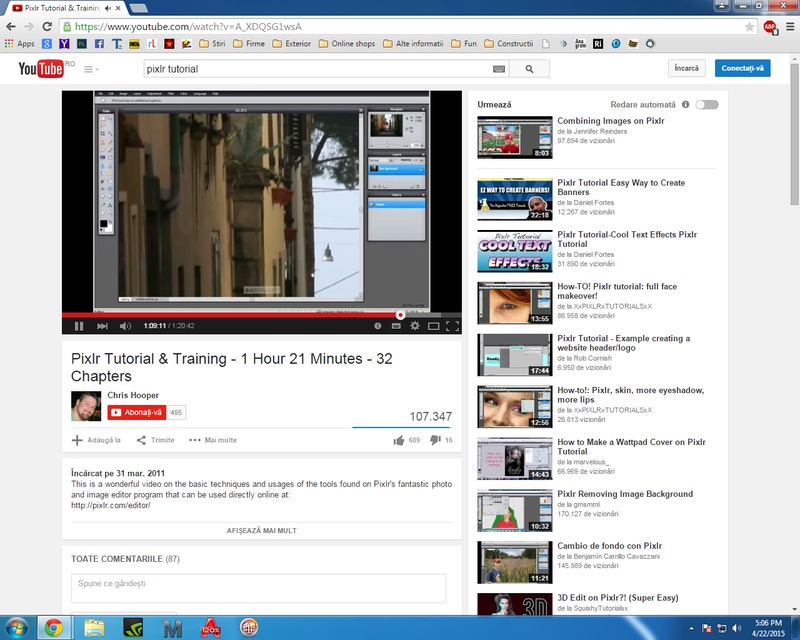Click the autoplay info icon
Image resolution: width=800 pixels, height=640 pixels.
[686, 105]
